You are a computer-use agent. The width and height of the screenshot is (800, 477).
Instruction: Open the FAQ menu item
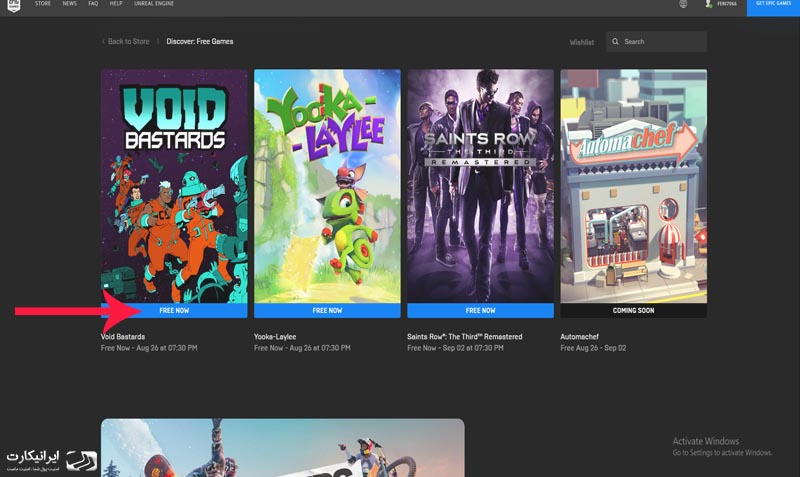coord(93,4)
